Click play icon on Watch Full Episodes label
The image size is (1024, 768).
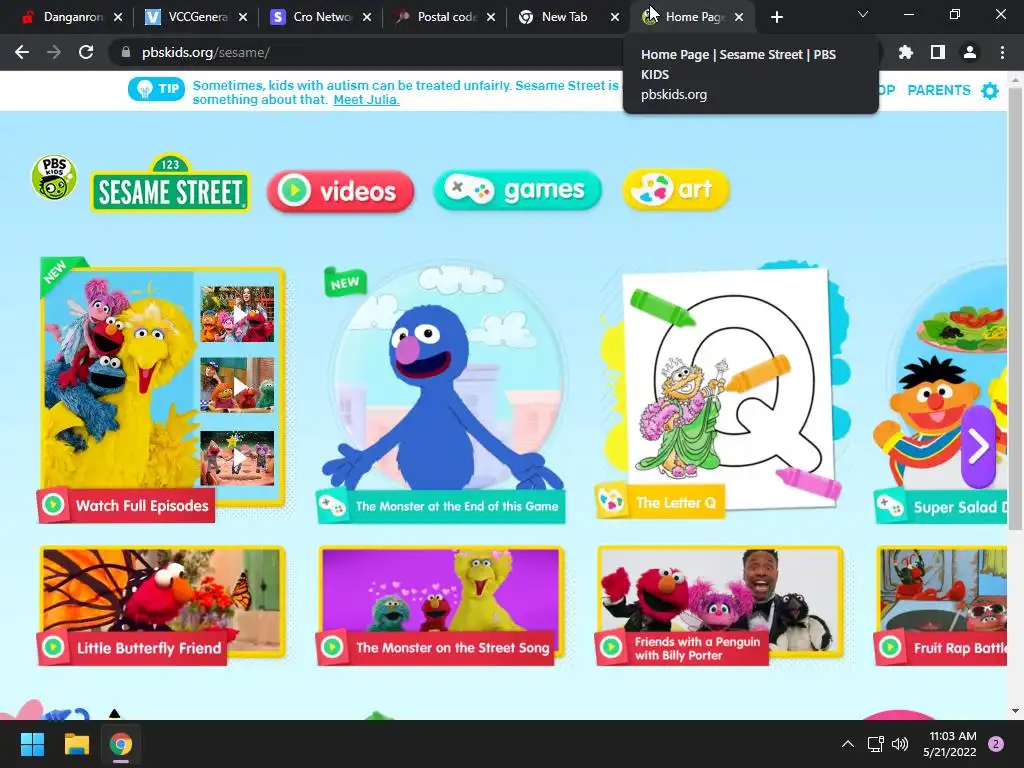[53, 505]
